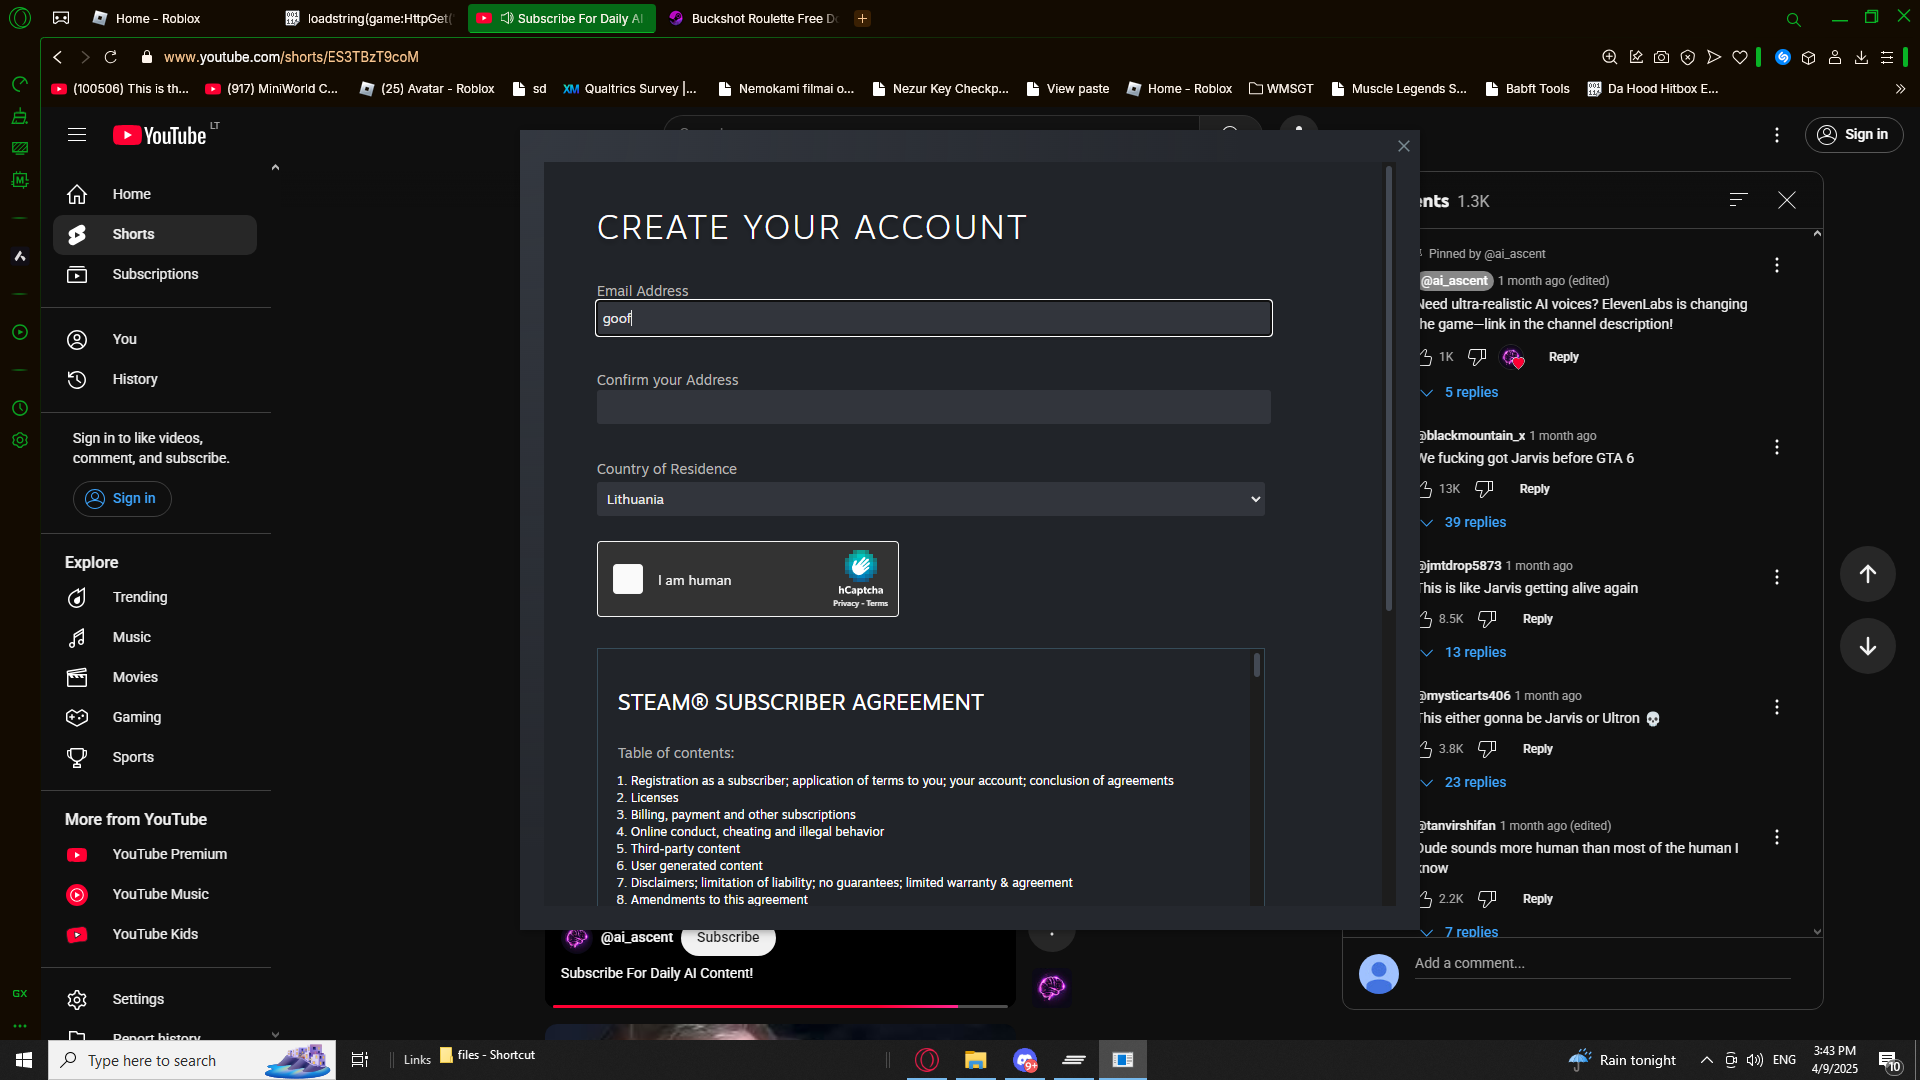
Task: Open the Opera GX taskbar icon
Action: point(927,1060)
